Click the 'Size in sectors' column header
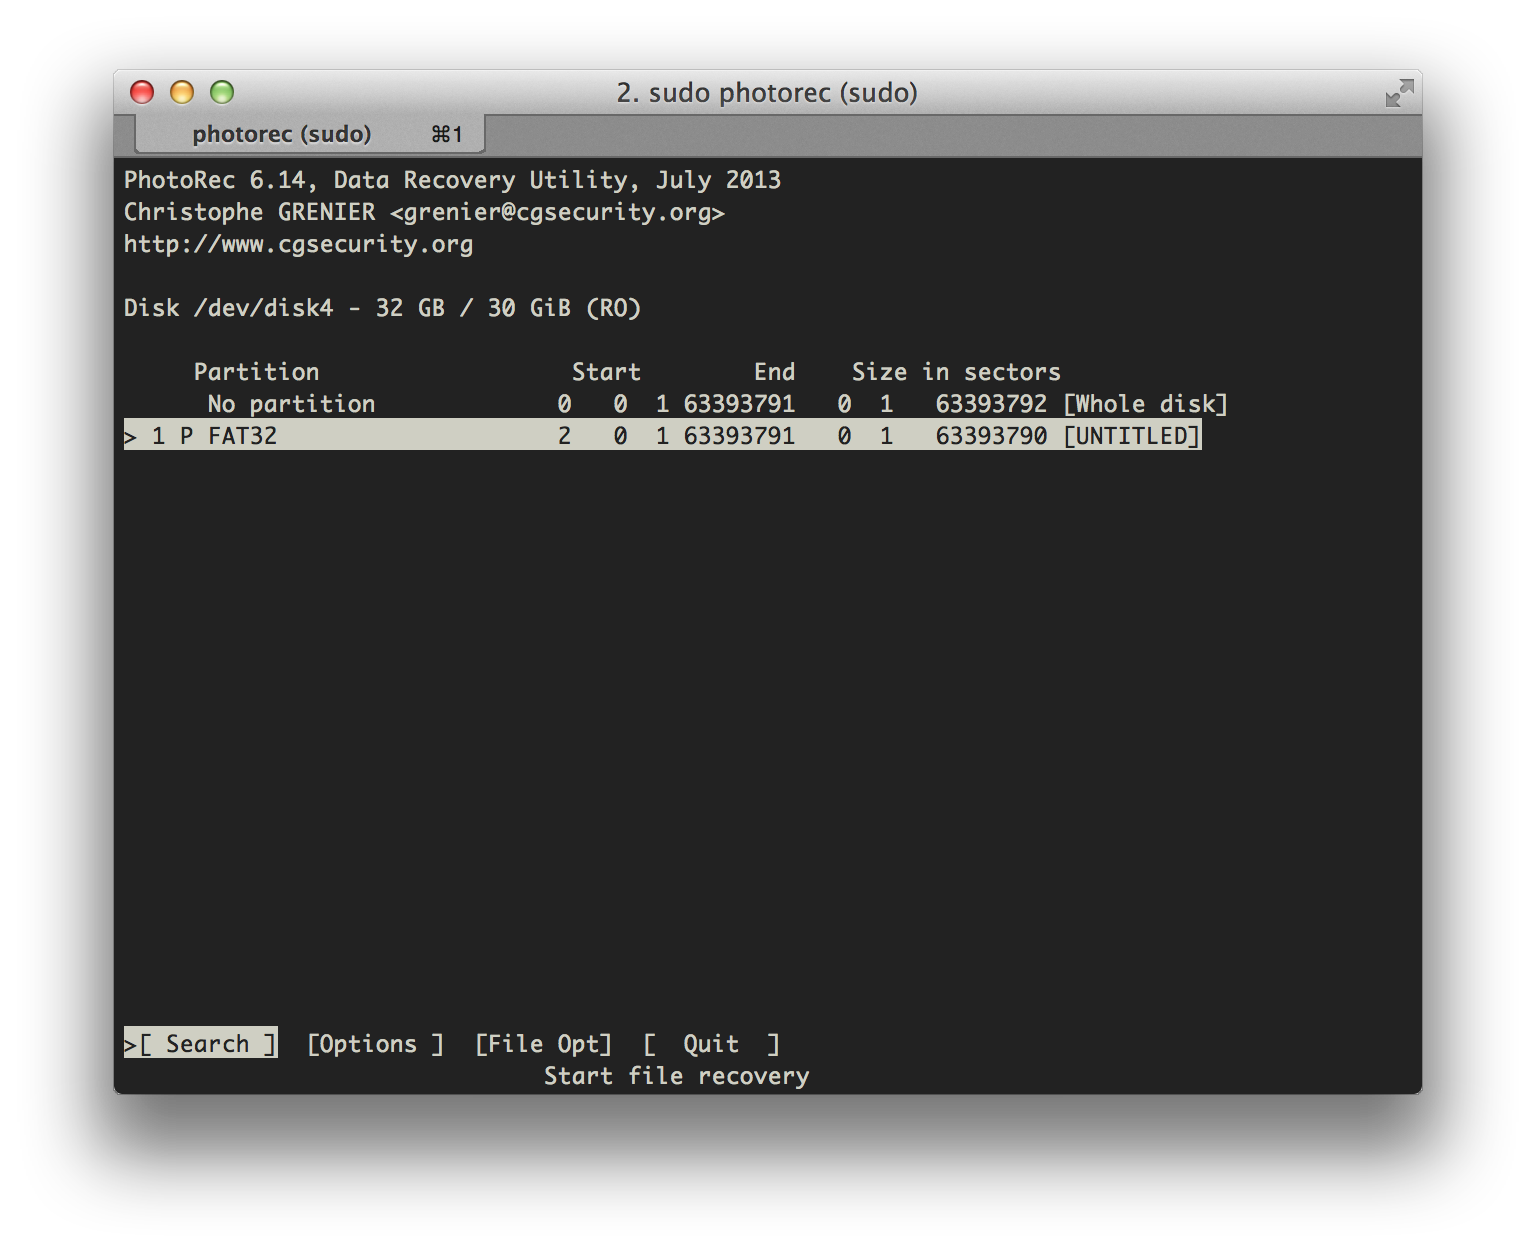Viewport: 1536px width, 1252px height. click(x=955, y=372)
